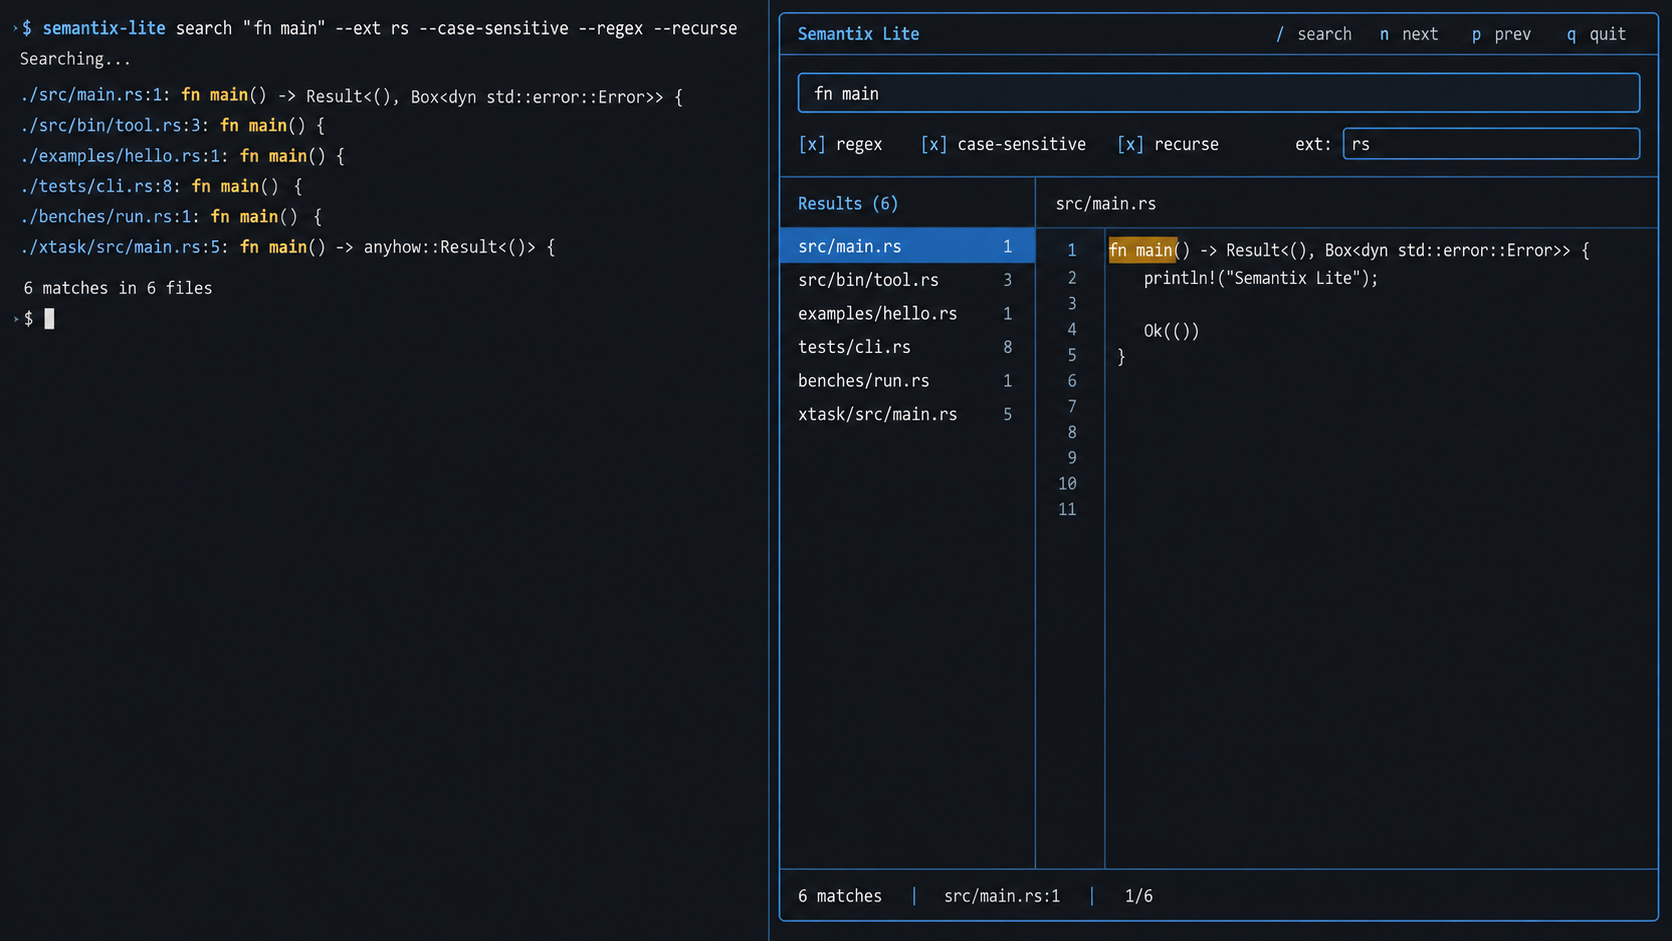Click the 'Semantix Lite' title in the header
1672x941 pixels.
(x=858, y=34)
